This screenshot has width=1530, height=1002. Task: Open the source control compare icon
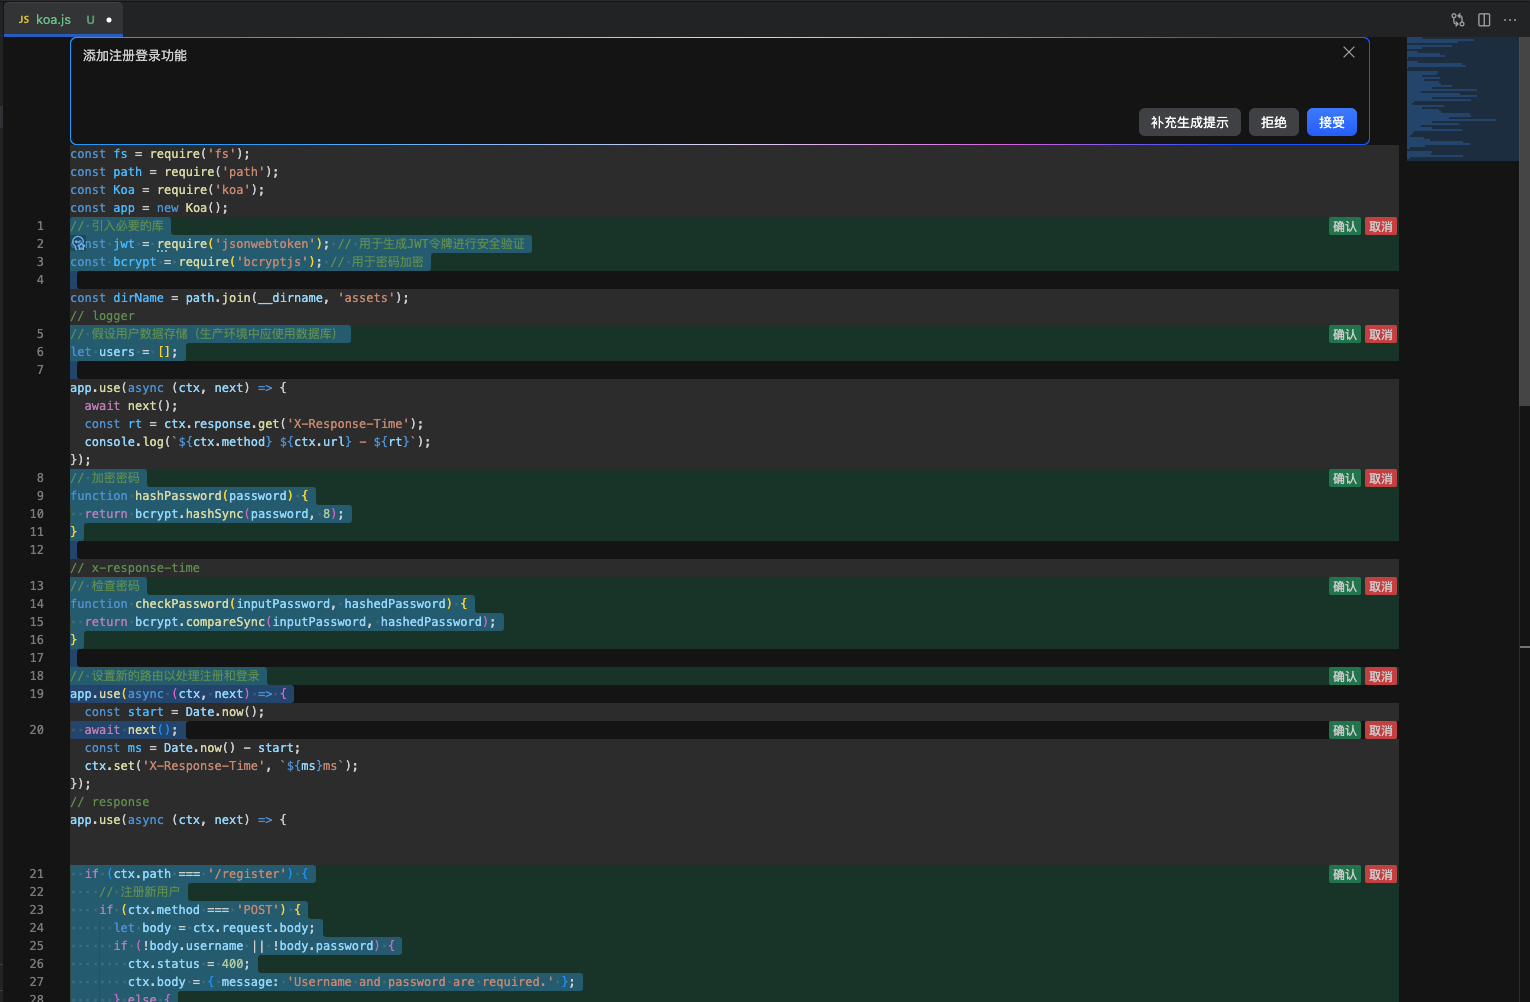point(1458,20)
